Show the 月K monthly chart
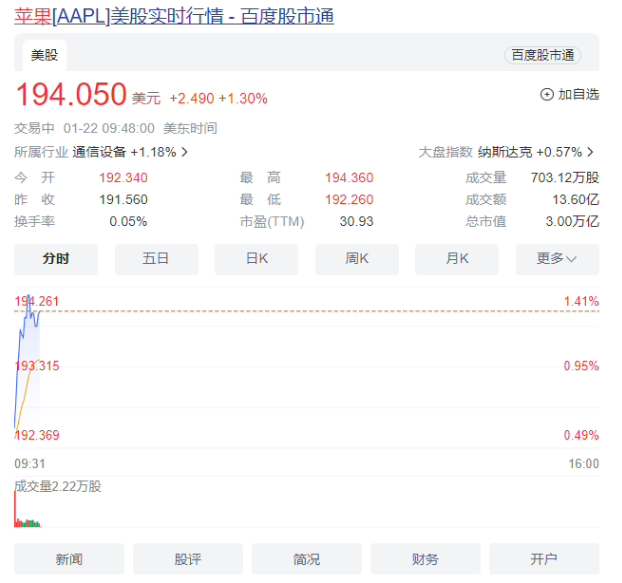Viewport: 622px width, 583px height. click(x=457, y=259)
